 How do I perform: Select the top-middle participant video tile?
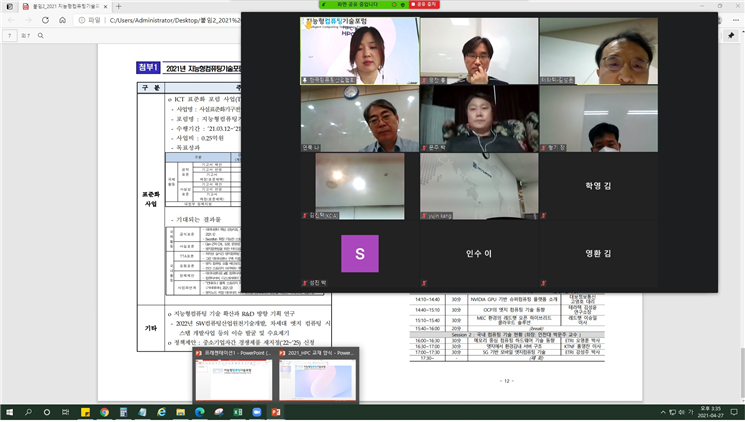479,51
